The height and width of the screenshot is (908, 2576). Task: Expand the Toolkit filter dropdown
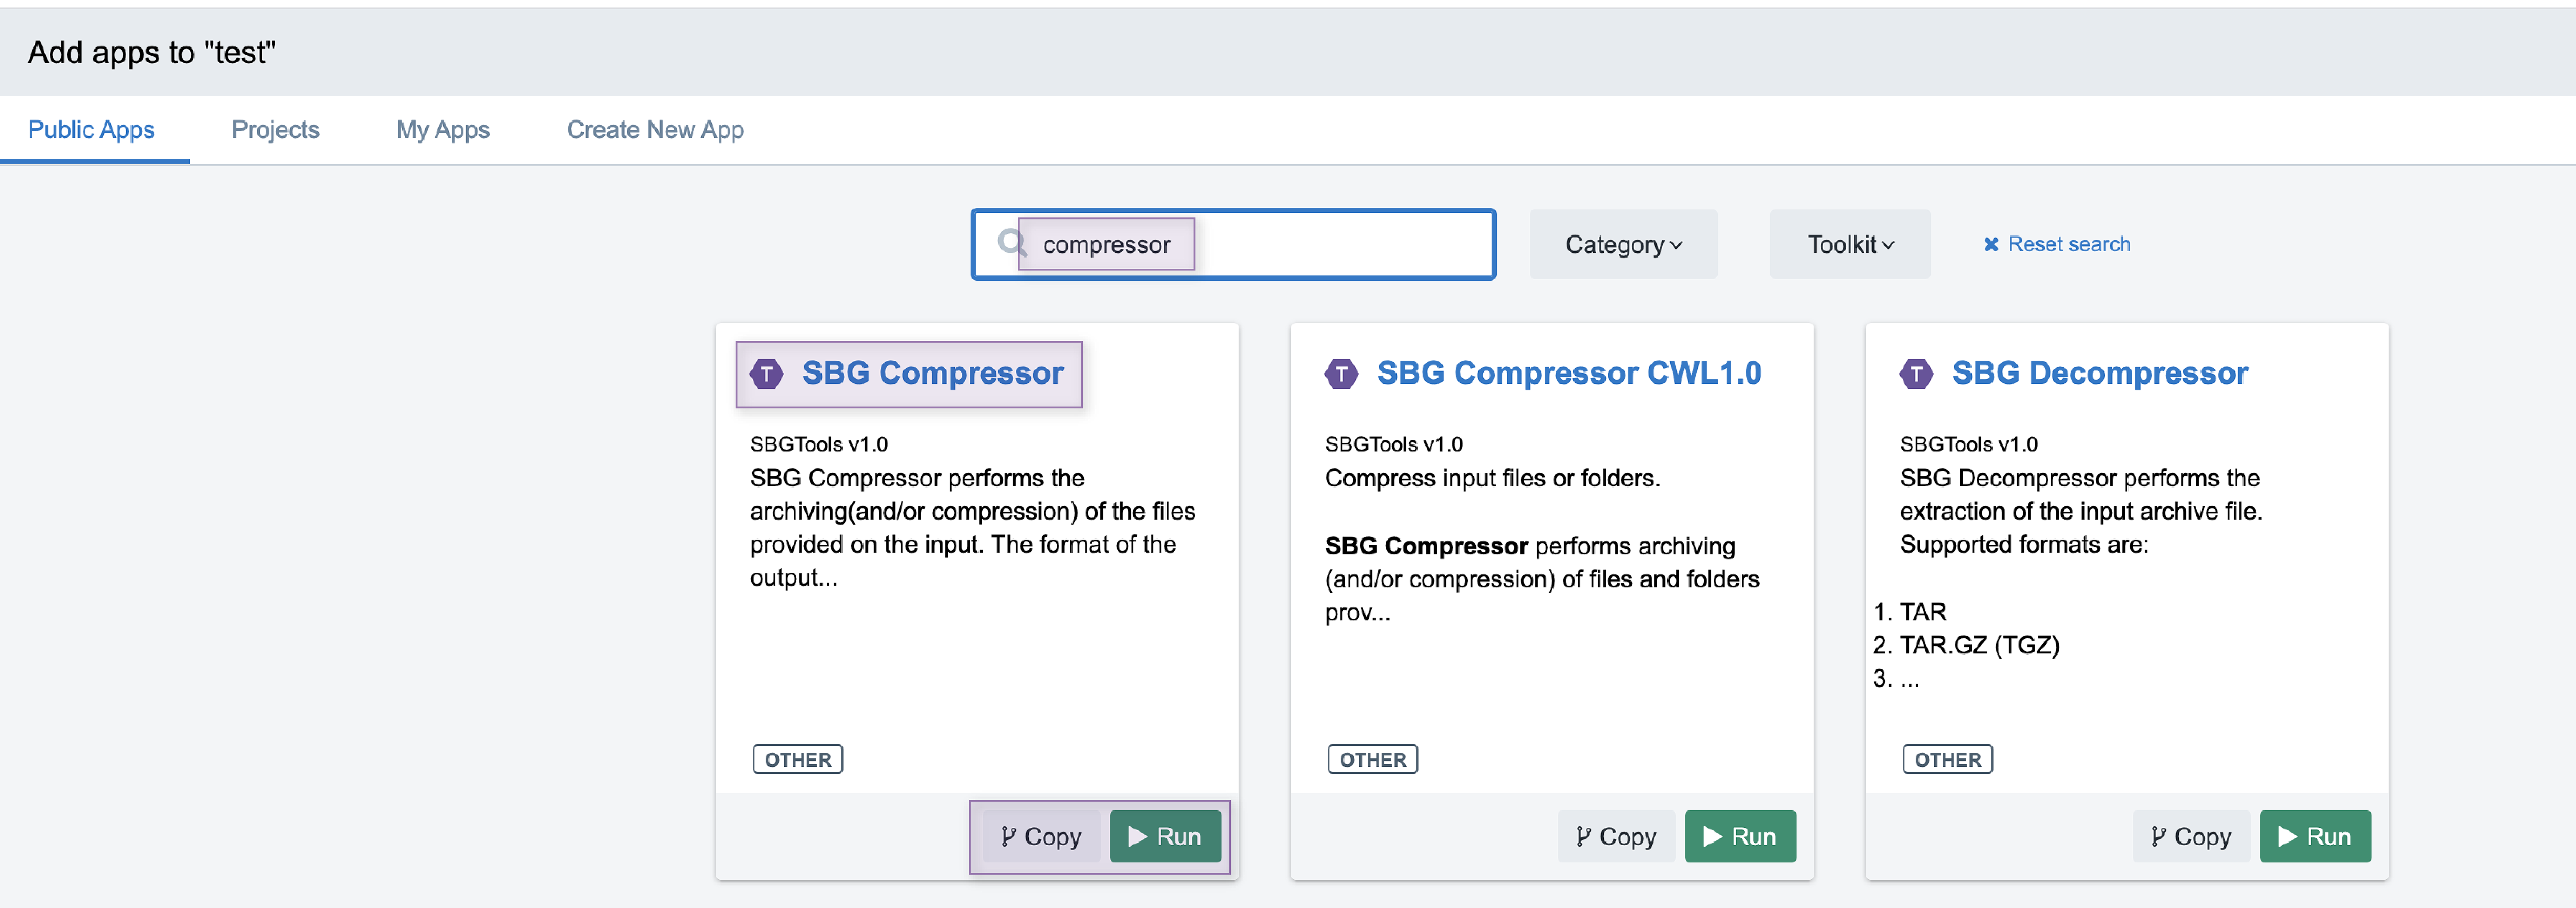tap(1849, 245)
